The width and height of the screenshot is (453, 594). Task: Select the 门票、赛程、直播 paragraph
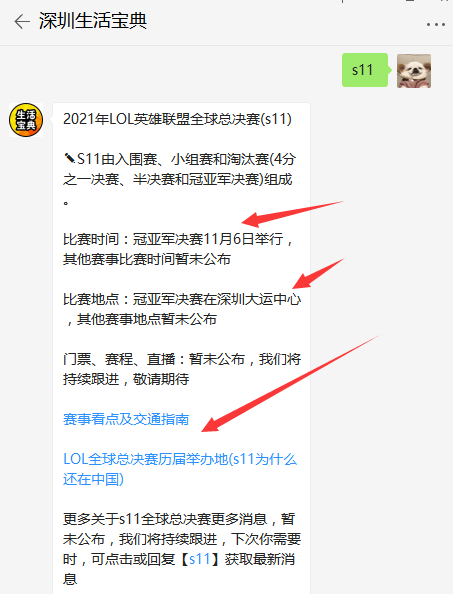182,369
